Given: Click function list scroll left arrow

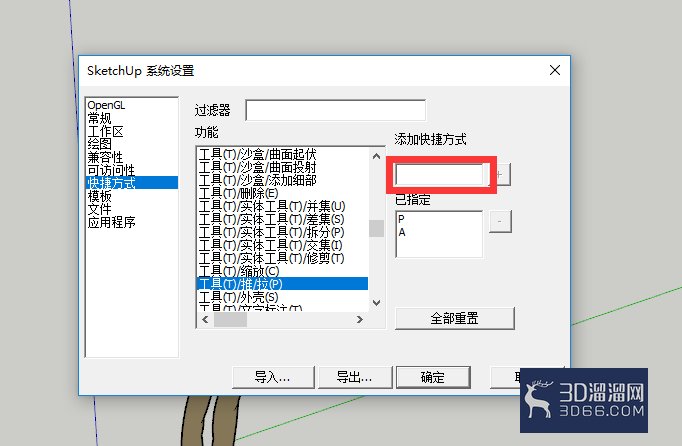Looking at the screenshot, I should [x=205, y=320].
